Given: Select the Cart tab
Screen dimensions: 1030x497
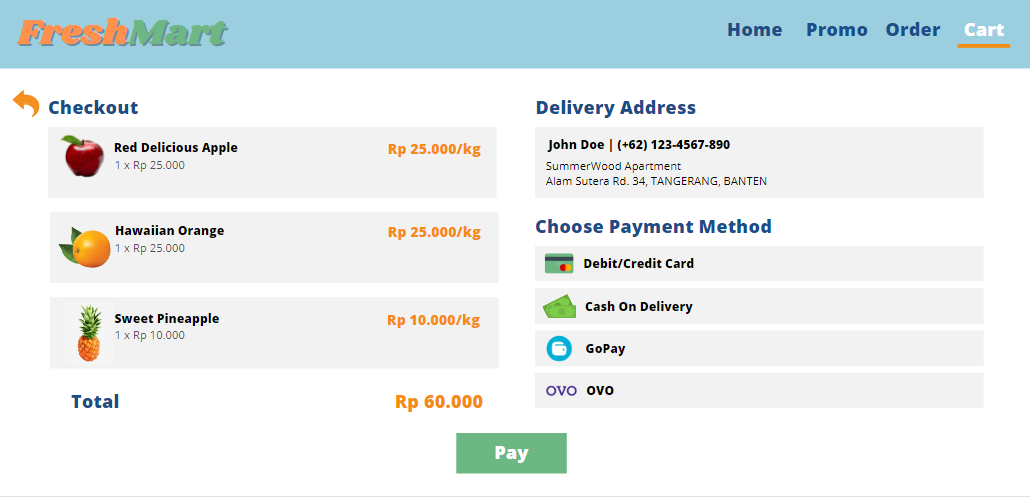Looking at the screenshot, I should click(x=983, y=30).
